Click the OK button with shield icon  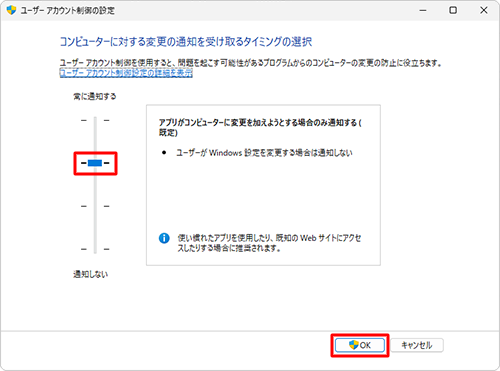point(360,345)
